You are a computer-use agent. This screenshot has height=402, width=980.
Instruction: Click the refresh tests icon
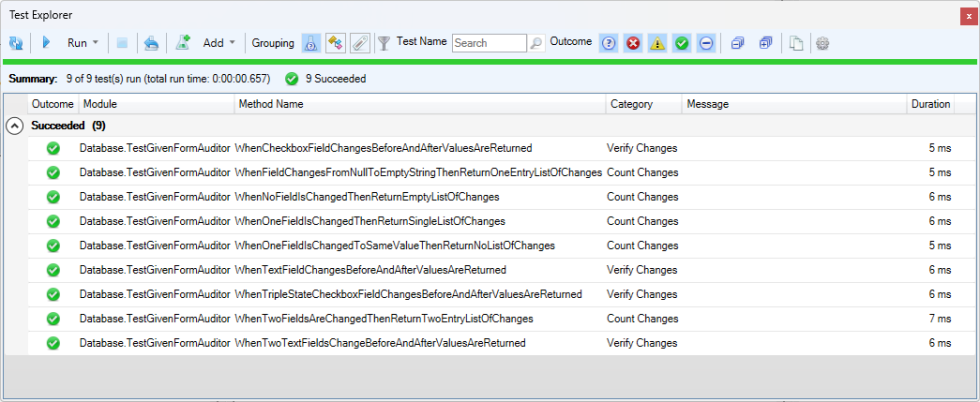[16, 43]
